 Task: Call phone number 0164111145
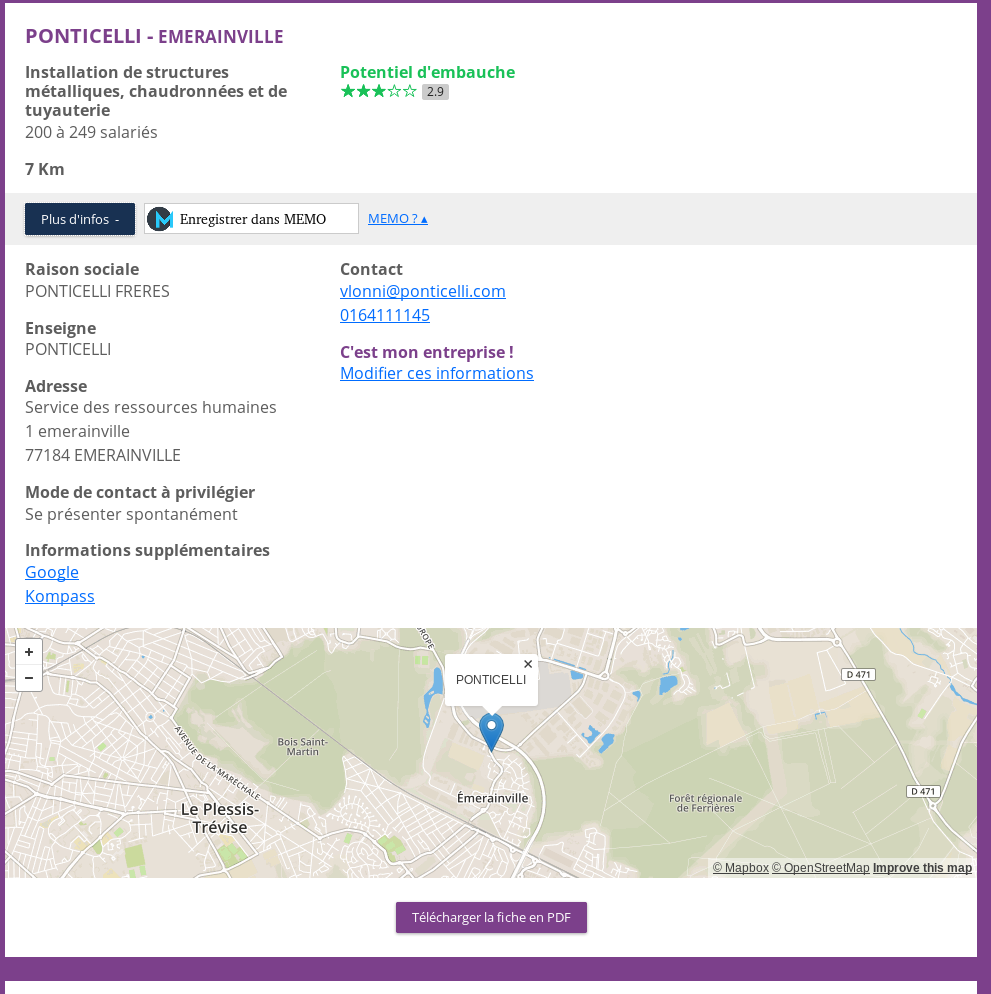(x=385, y=315)
